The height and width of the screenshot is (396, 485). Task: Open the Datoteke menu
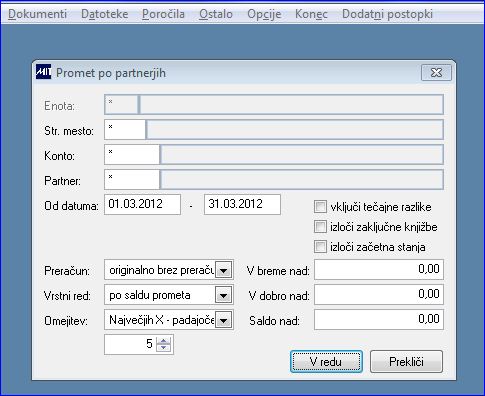[x=105, y=14]
